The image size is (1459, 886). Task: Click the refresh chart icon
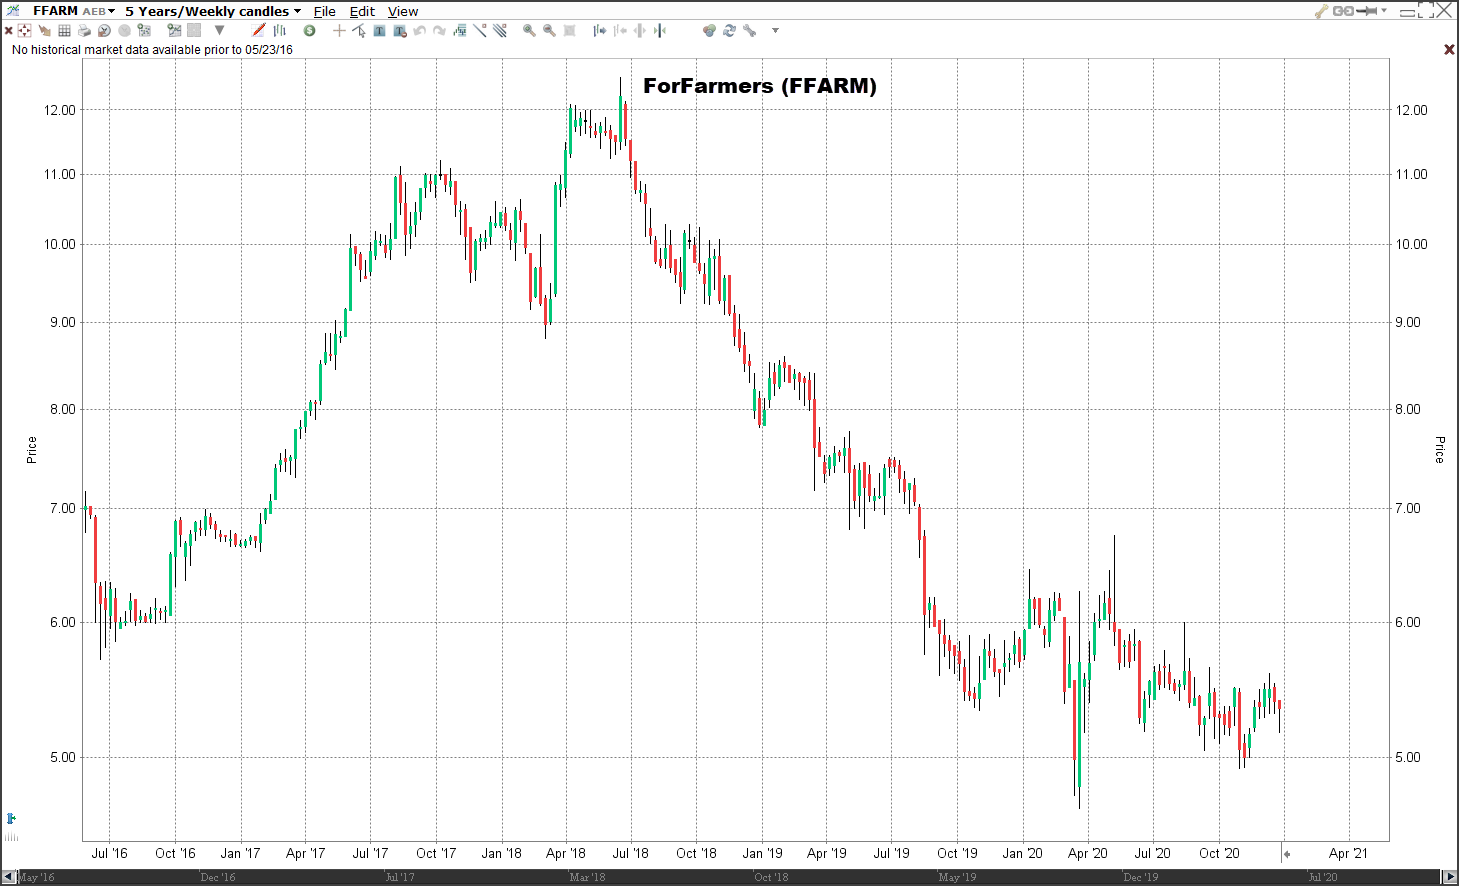click(x=729, y=31)
